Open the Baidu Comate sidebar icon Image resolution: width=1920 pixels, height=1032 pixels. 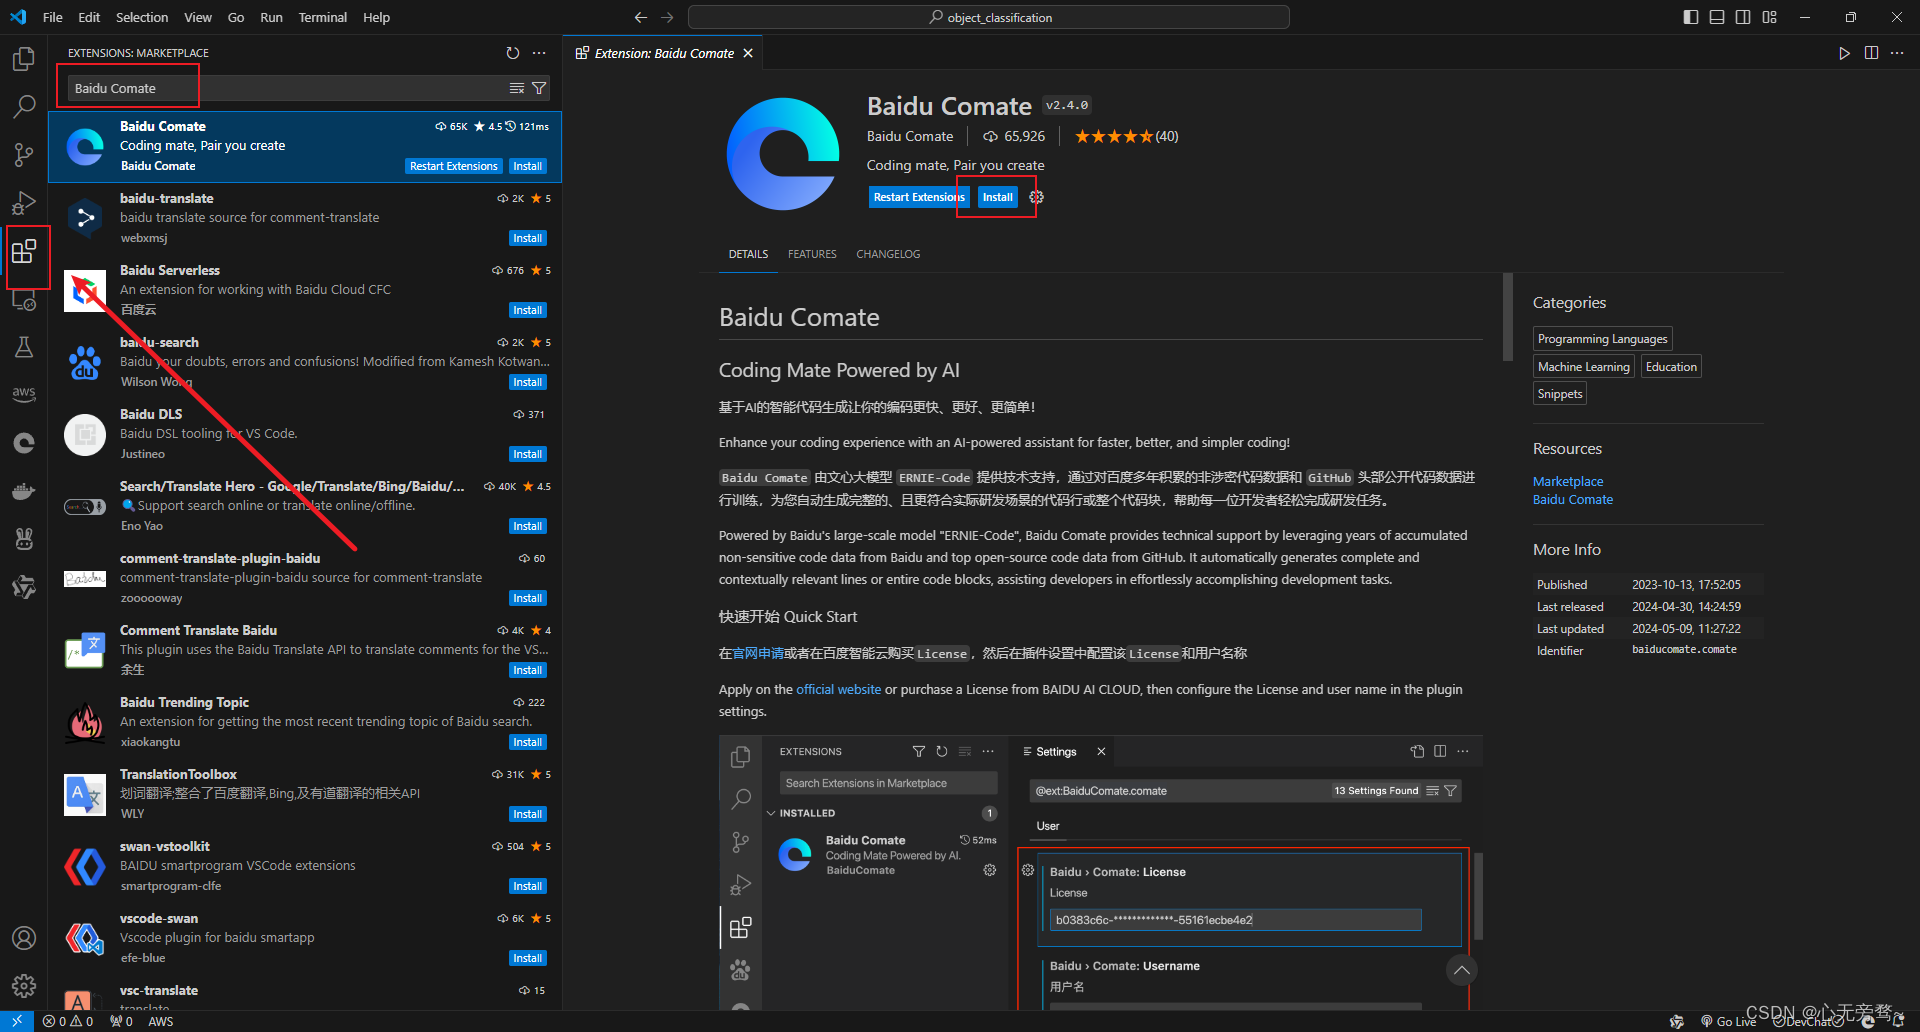pyautogui.click(x=24, y=443)
